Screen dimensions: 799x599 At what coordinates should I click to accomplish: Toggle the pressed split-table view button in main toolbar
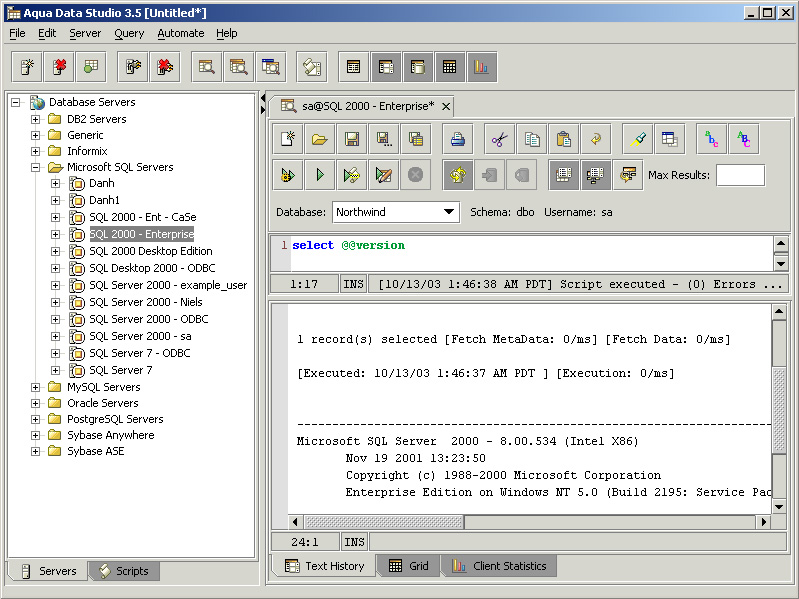[x=386, y=67]
